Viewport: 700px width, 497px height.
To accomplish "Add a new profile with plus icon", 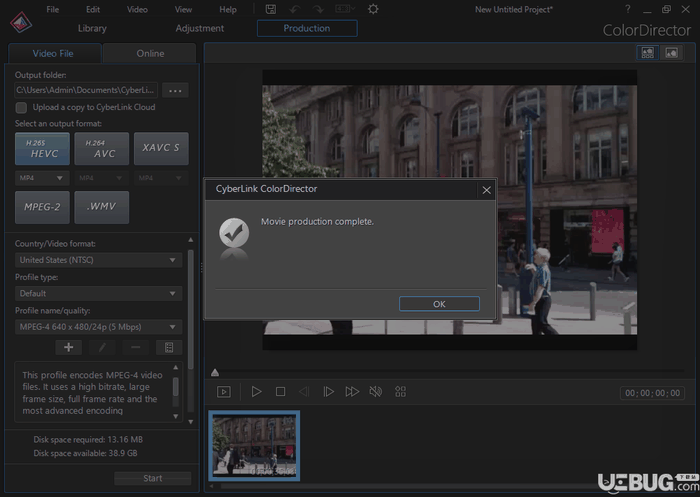I will coord(68,347).
